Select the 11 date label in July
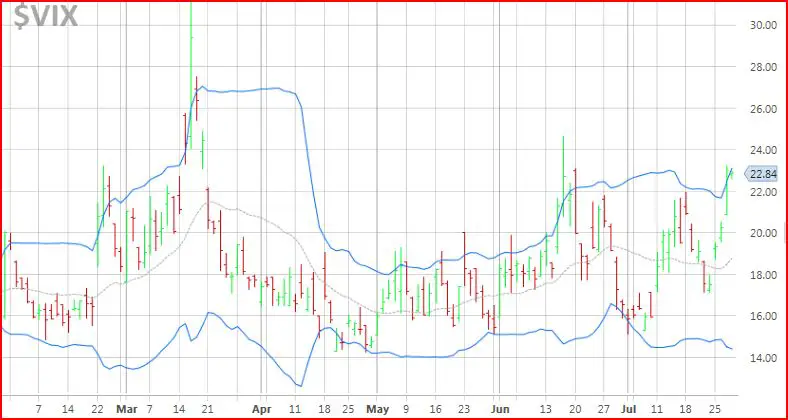This screenshot has width=788, height=420. [656, 409]
